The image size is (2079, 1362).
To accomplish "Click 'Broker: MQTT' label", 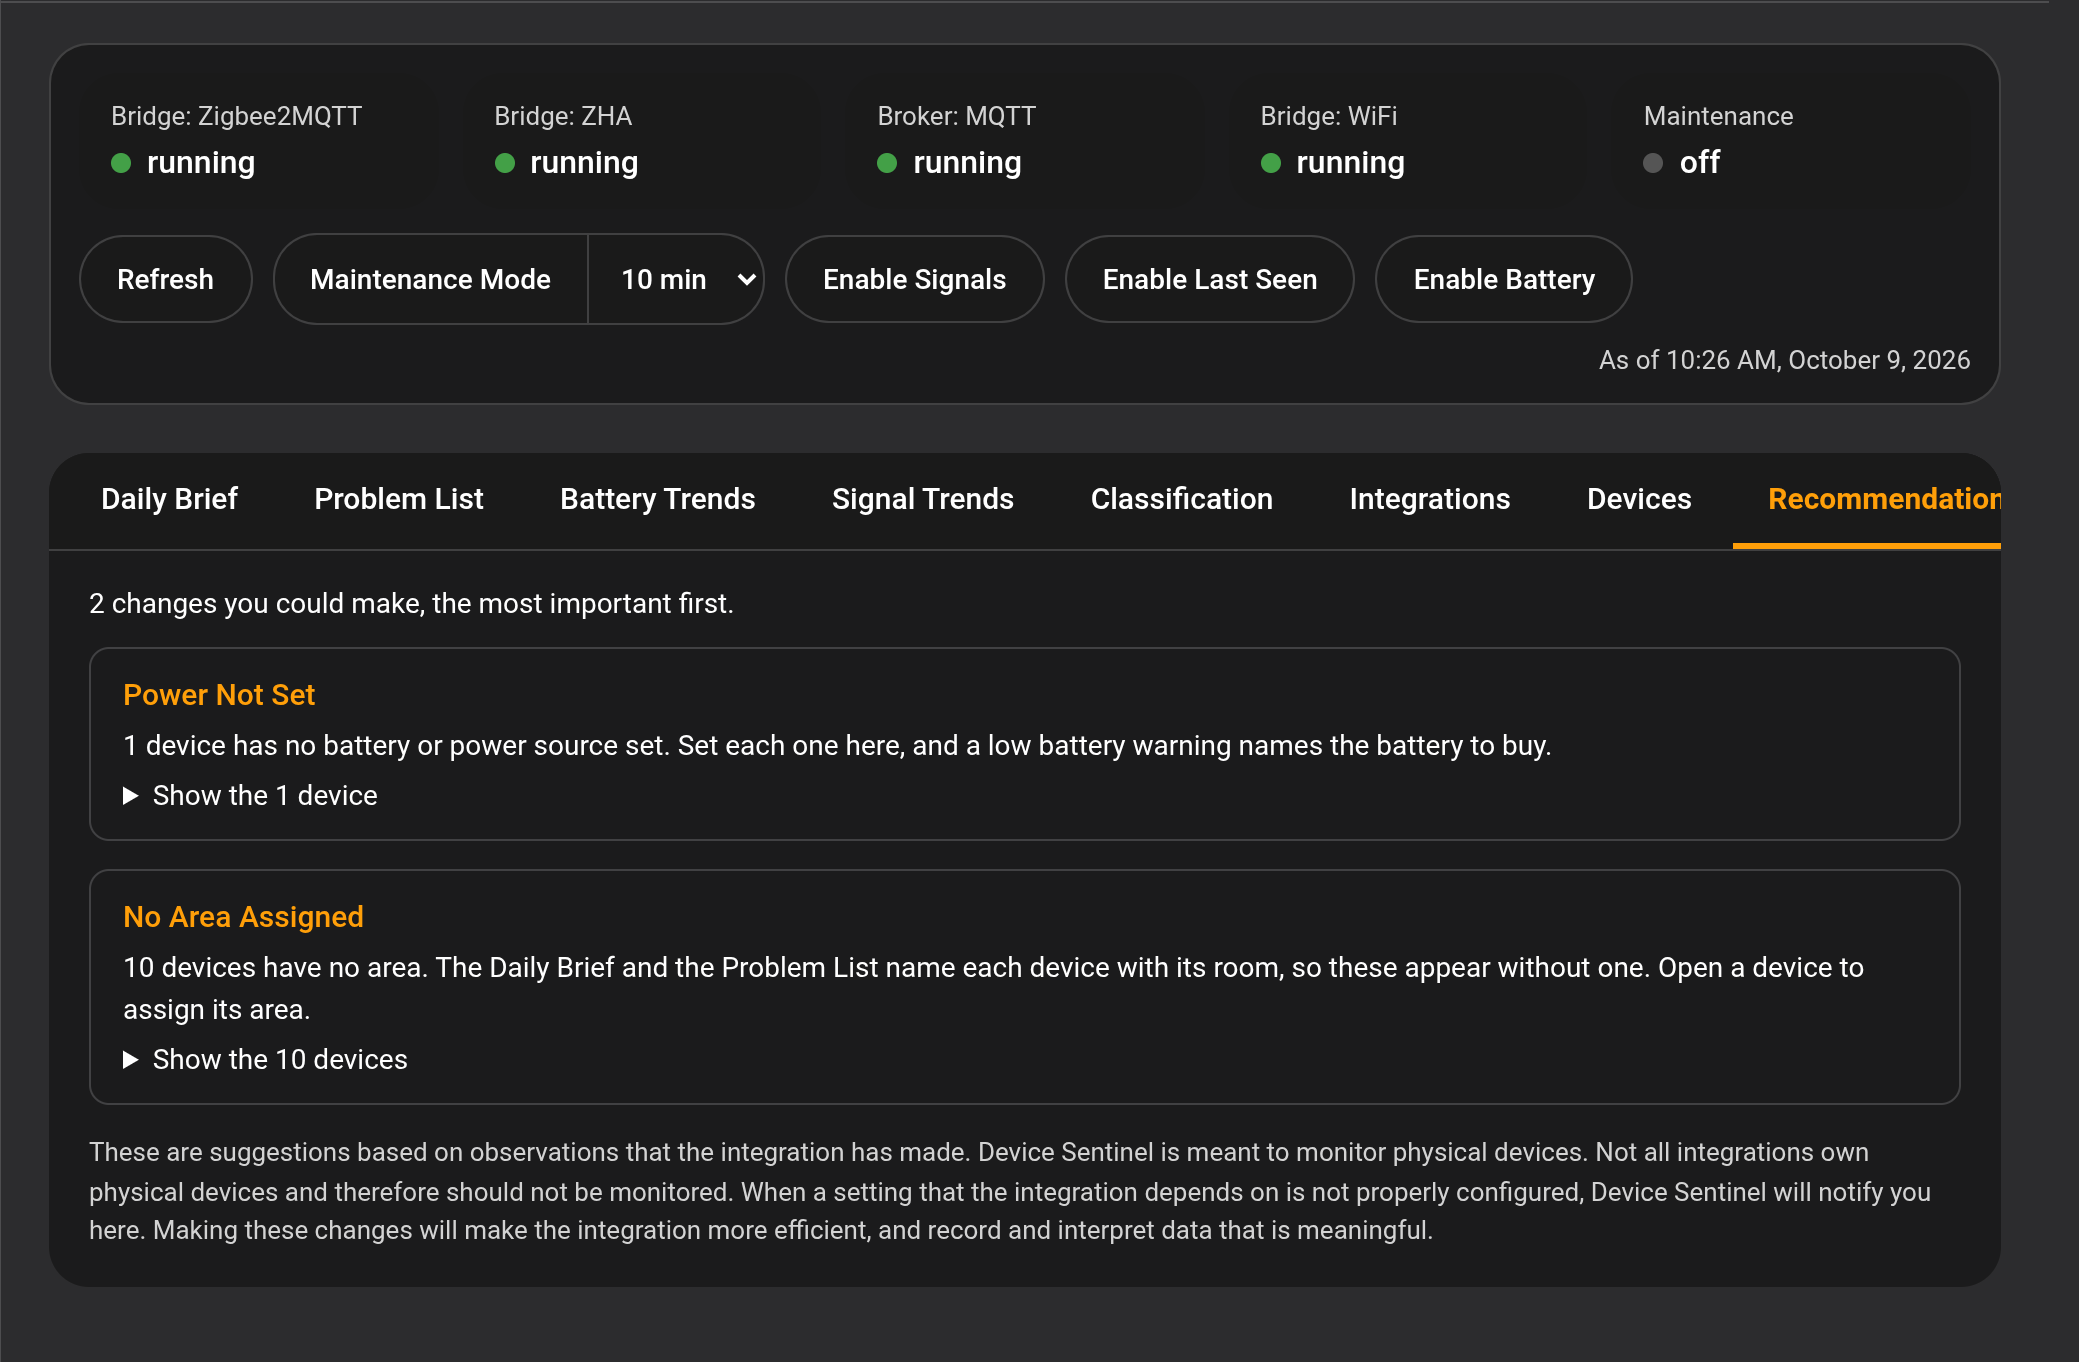I will pyautogui.click(x=956, y=116).
